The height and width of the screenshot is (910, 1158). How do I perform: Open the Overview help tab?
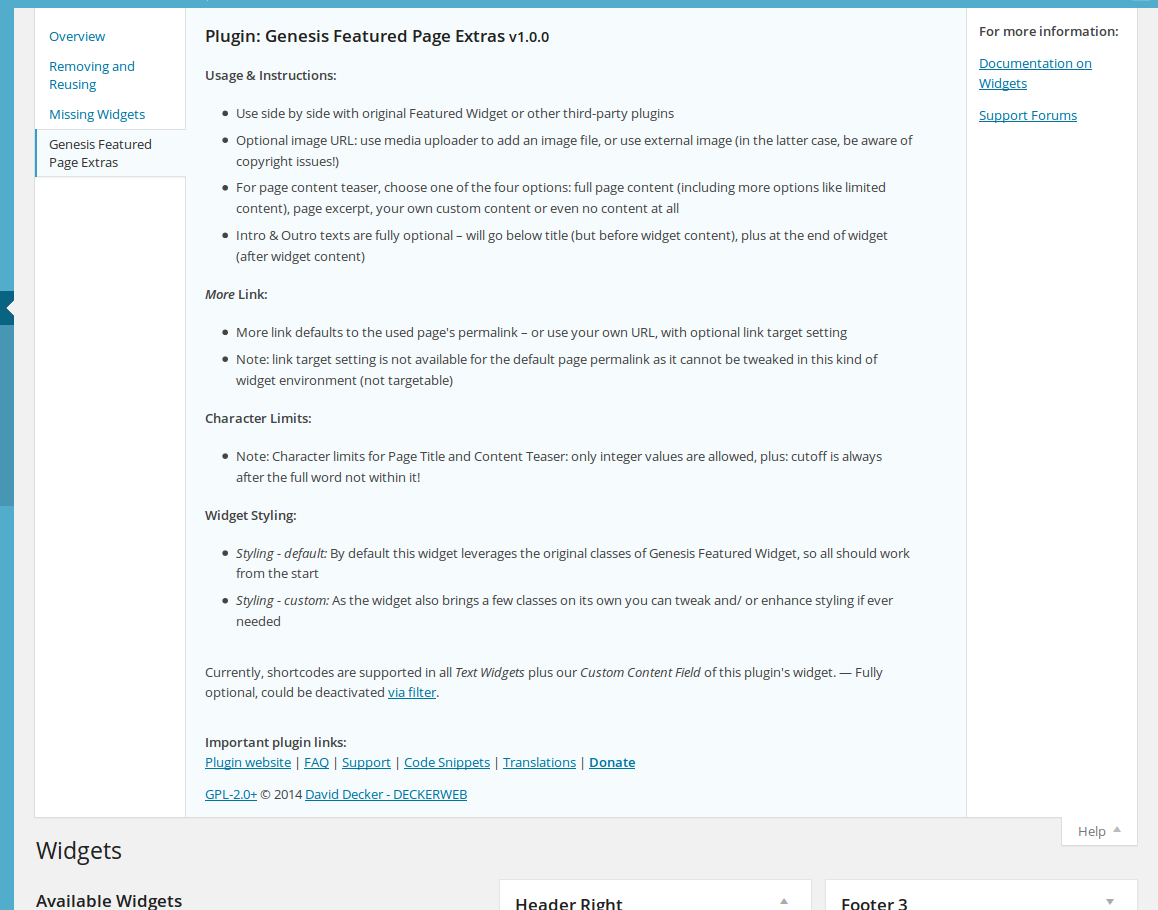(x=77, y=36)
